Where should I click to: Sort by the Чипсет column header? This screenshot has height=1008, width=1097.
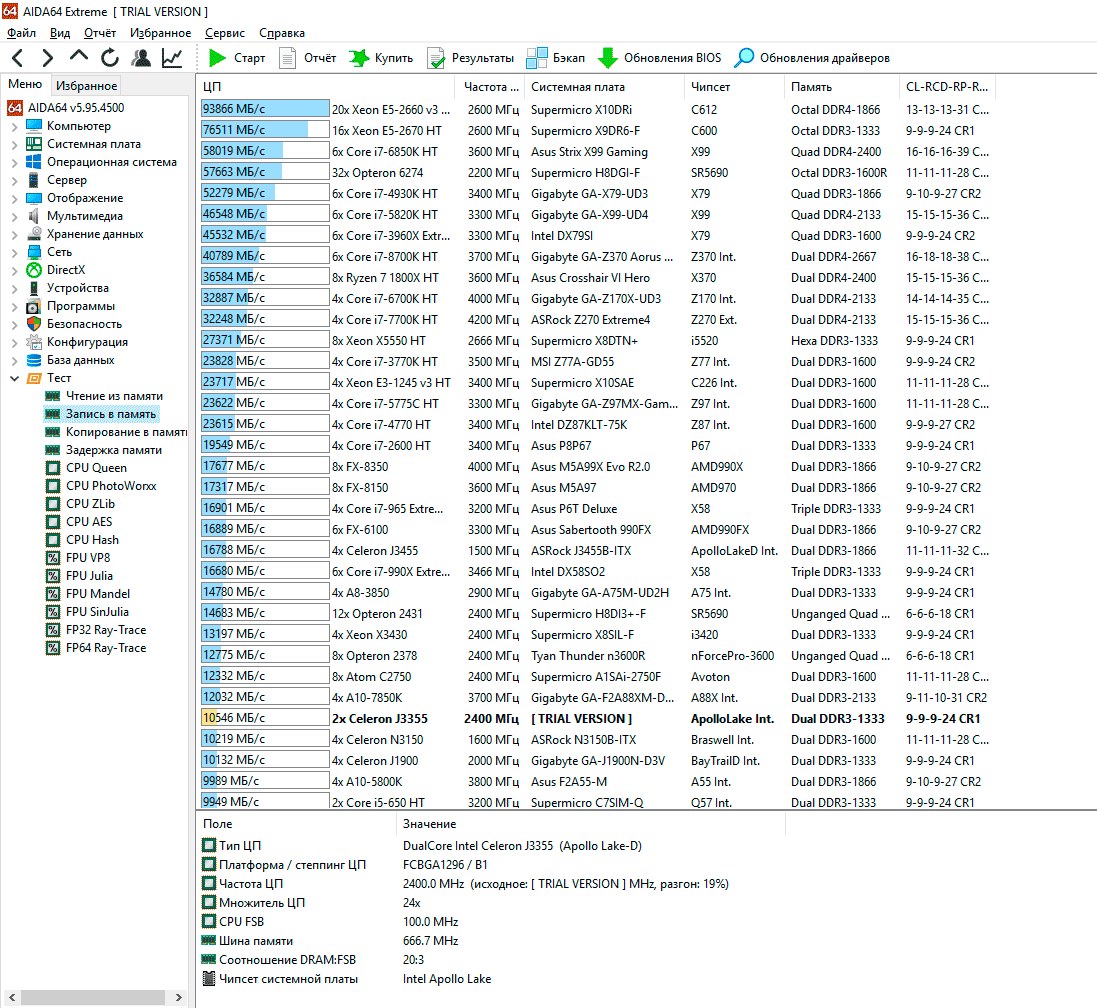coord(710,87)
